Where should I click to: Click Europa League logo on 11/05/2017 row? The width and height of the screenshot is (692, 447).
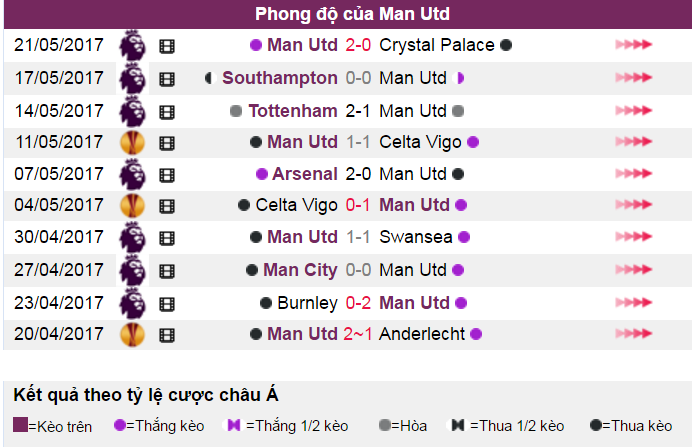(x=132, y=143)
